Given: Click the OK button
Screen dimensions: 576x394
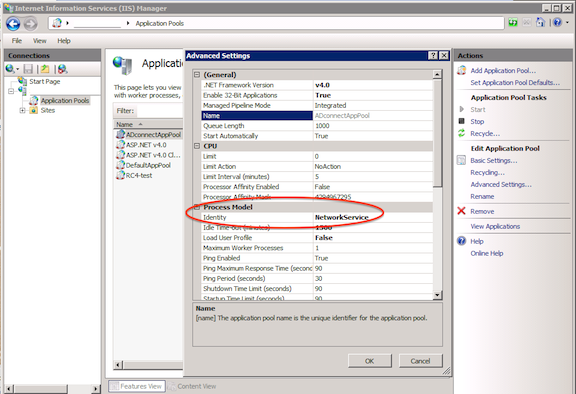Looking at the screenshot, I should click(x=370, y=361).
